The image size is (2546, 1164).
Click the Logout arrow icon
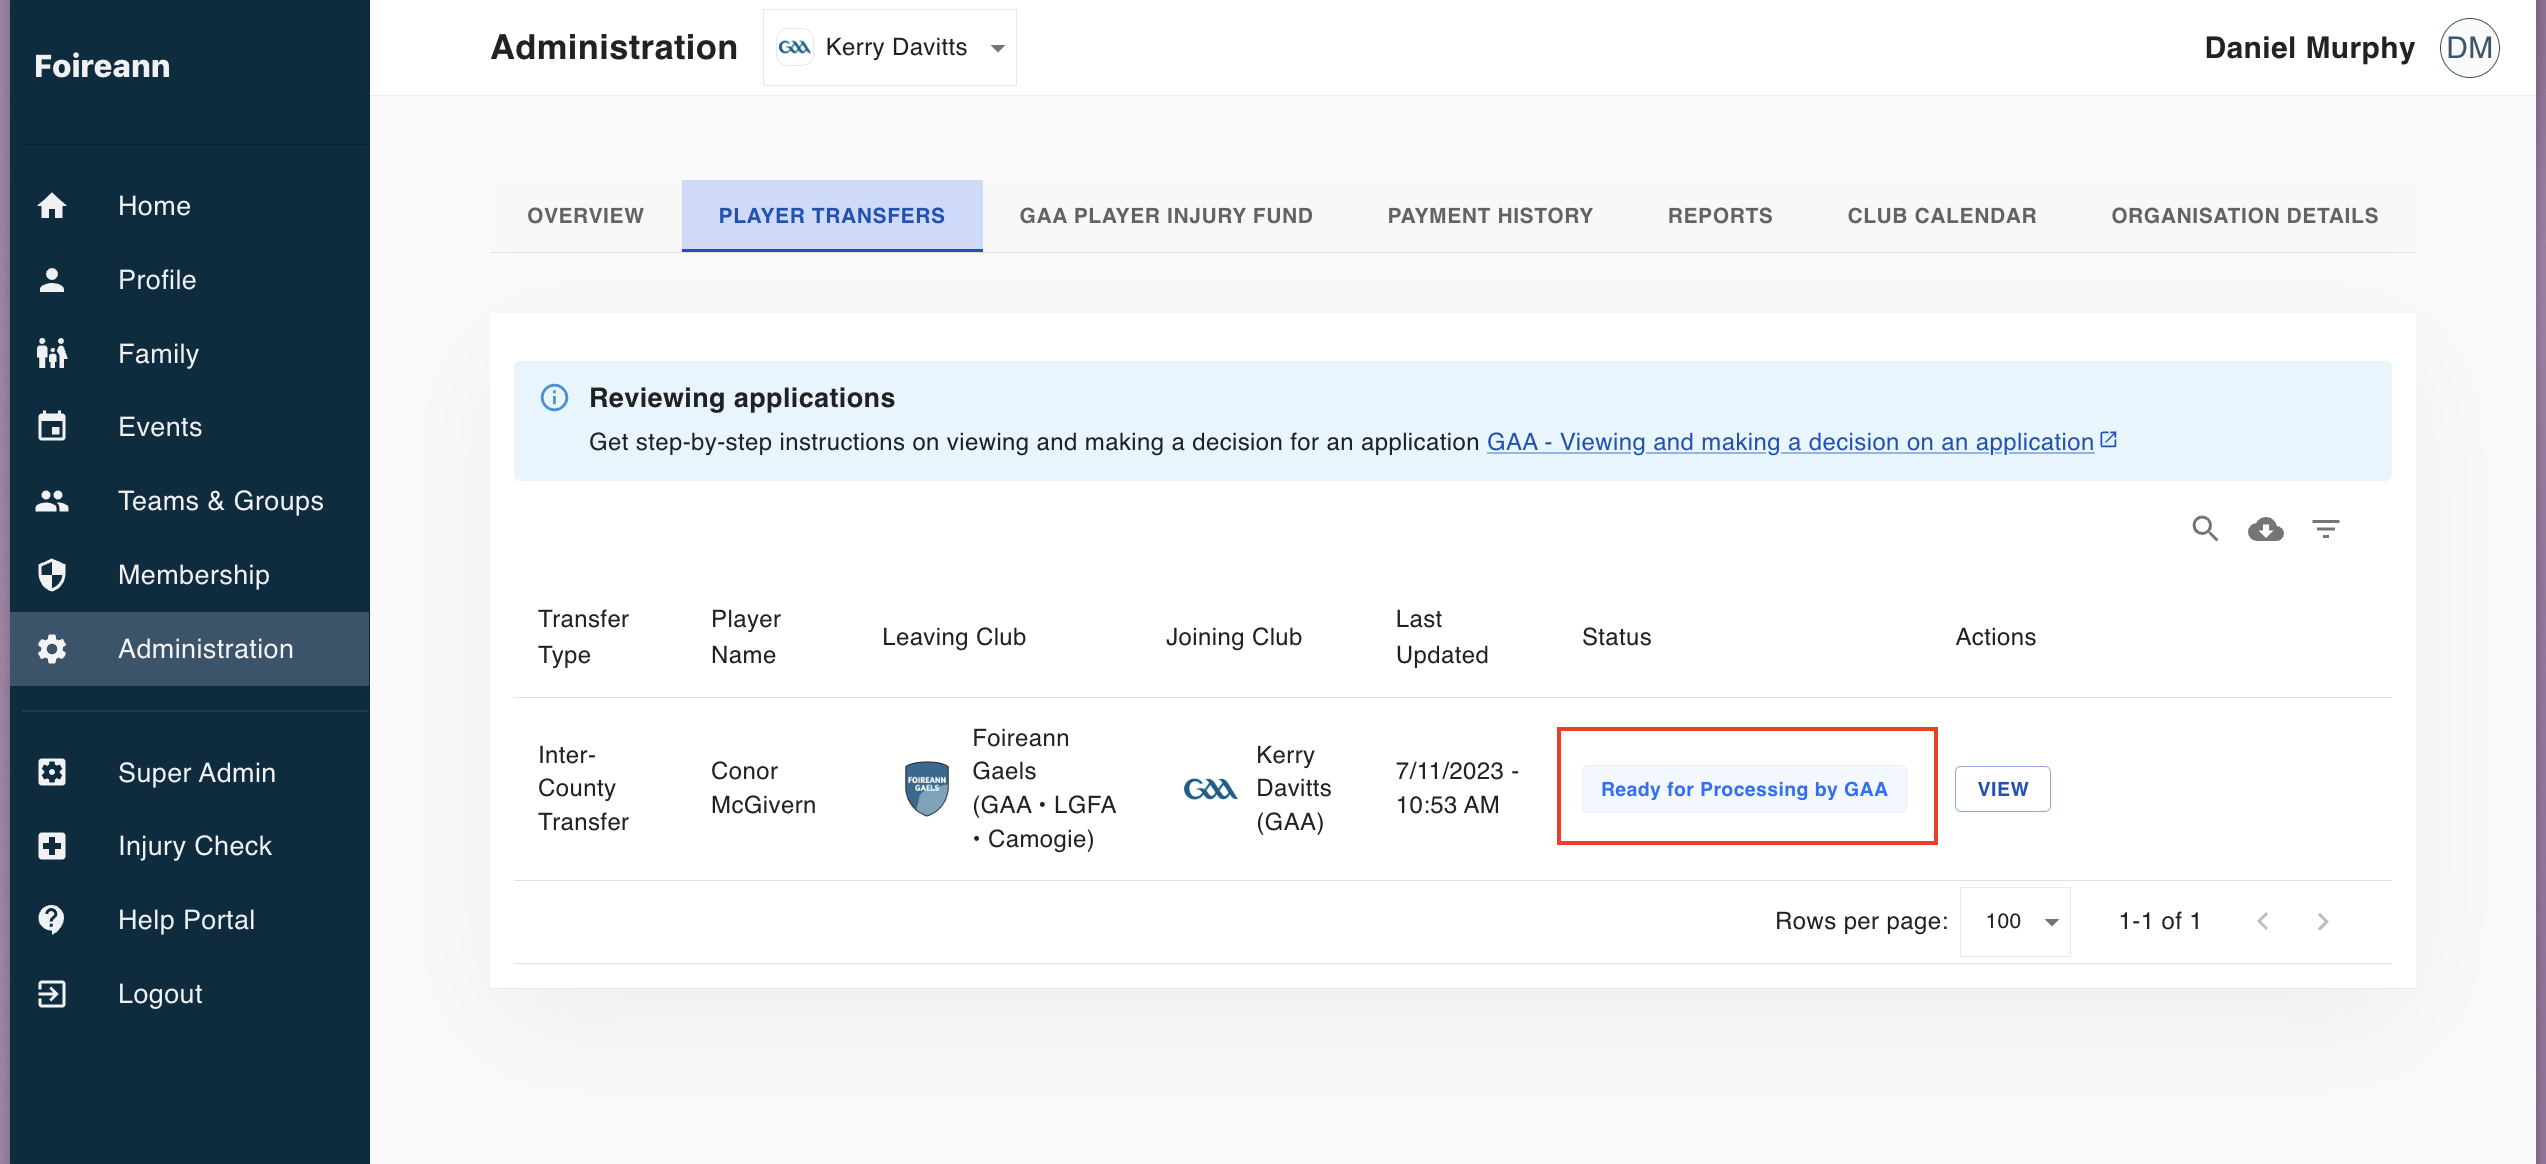pos(52,994)
